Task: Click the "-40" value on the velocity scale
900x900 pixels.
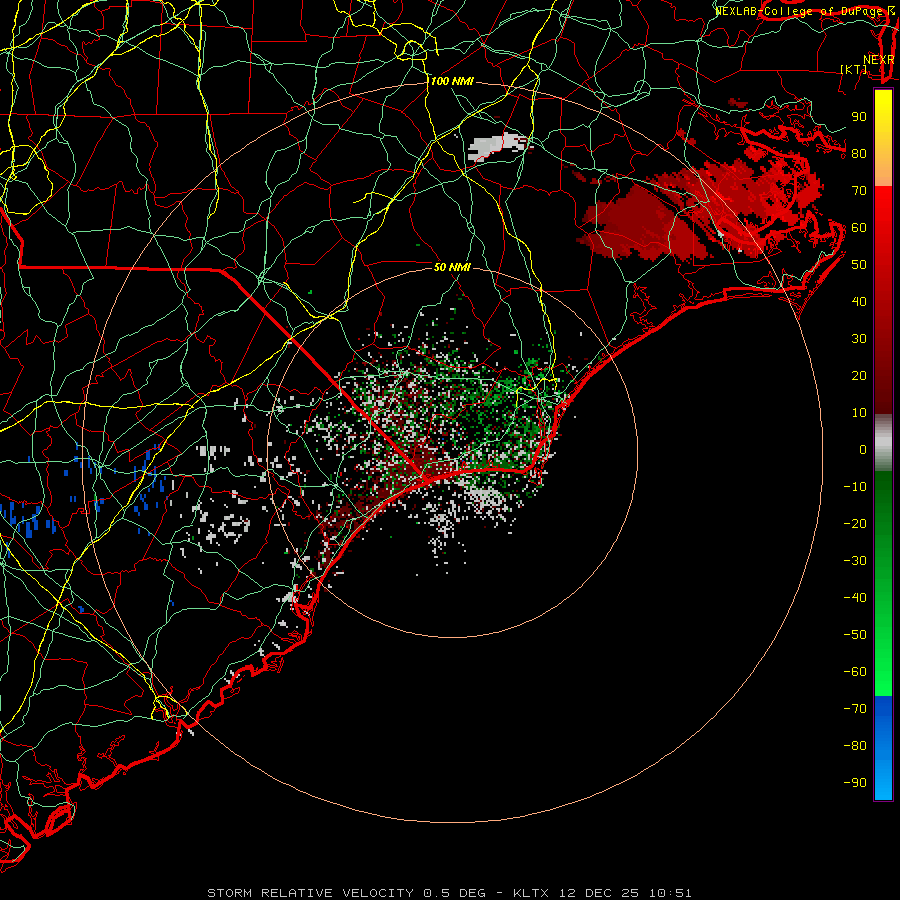Action: tap(855, 598)
